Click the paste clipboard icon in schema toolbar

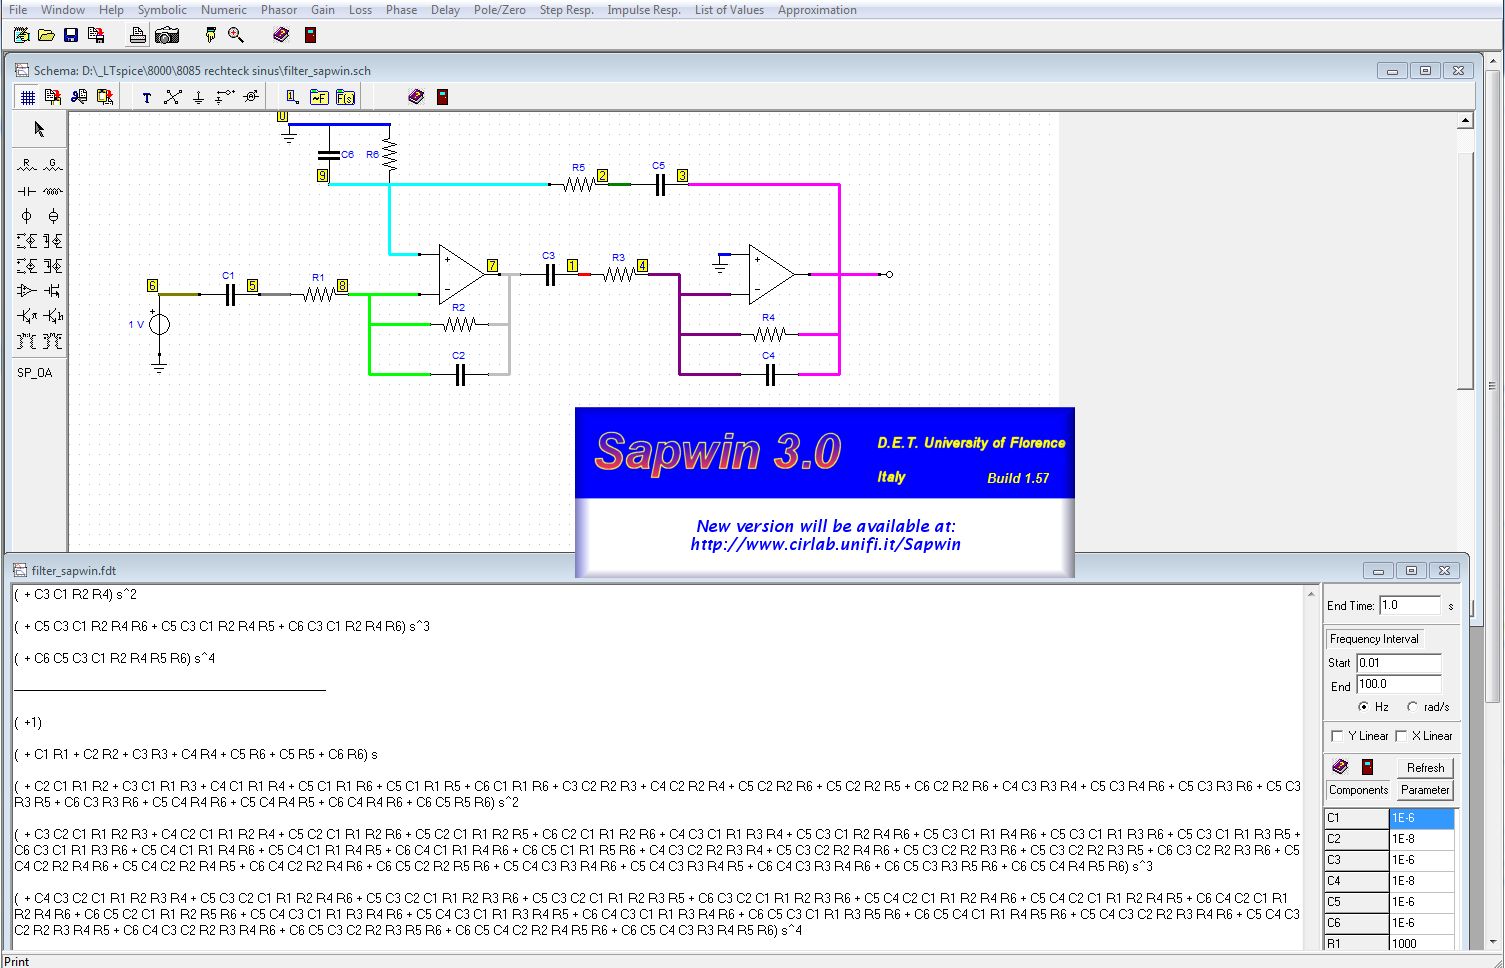(105, 97)
